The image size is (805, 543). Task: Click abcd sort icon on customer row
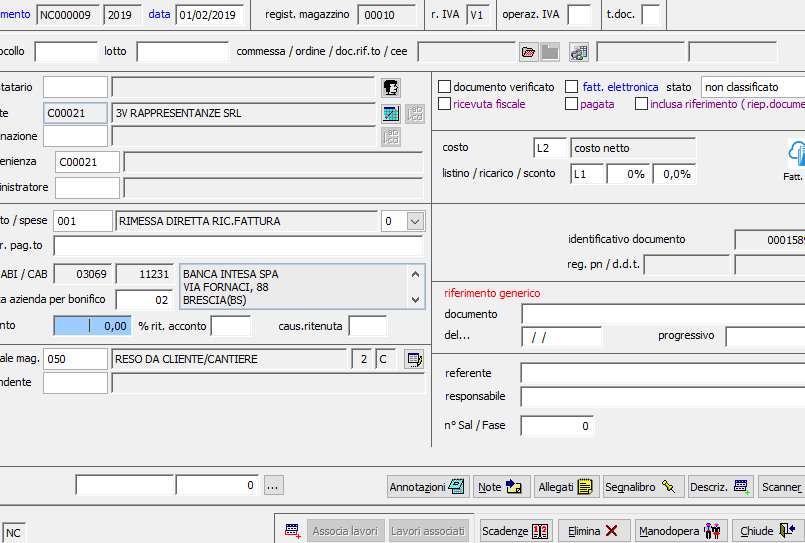tap(415, 113)
